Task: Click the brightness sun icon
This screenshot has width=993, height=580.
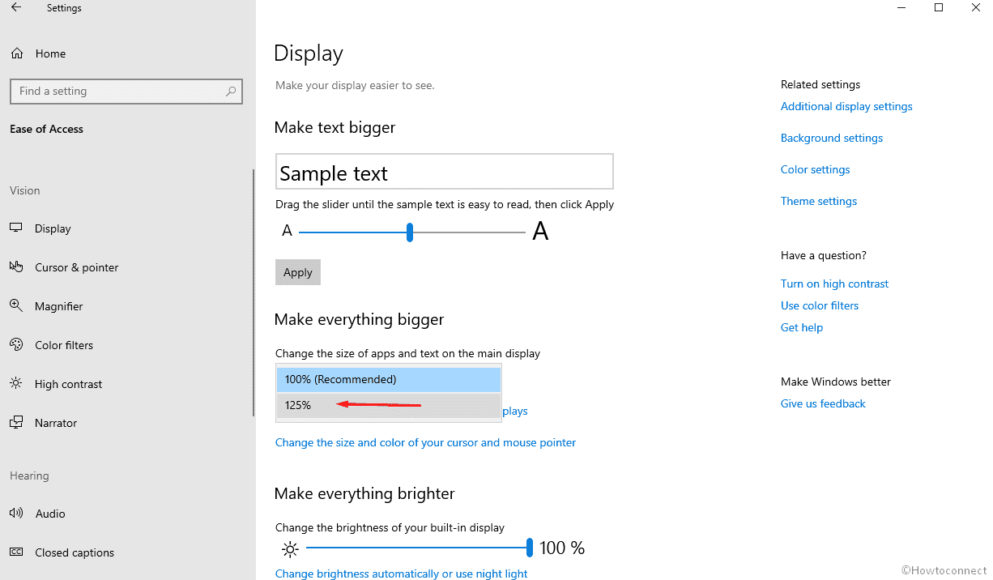Action: 290,549
